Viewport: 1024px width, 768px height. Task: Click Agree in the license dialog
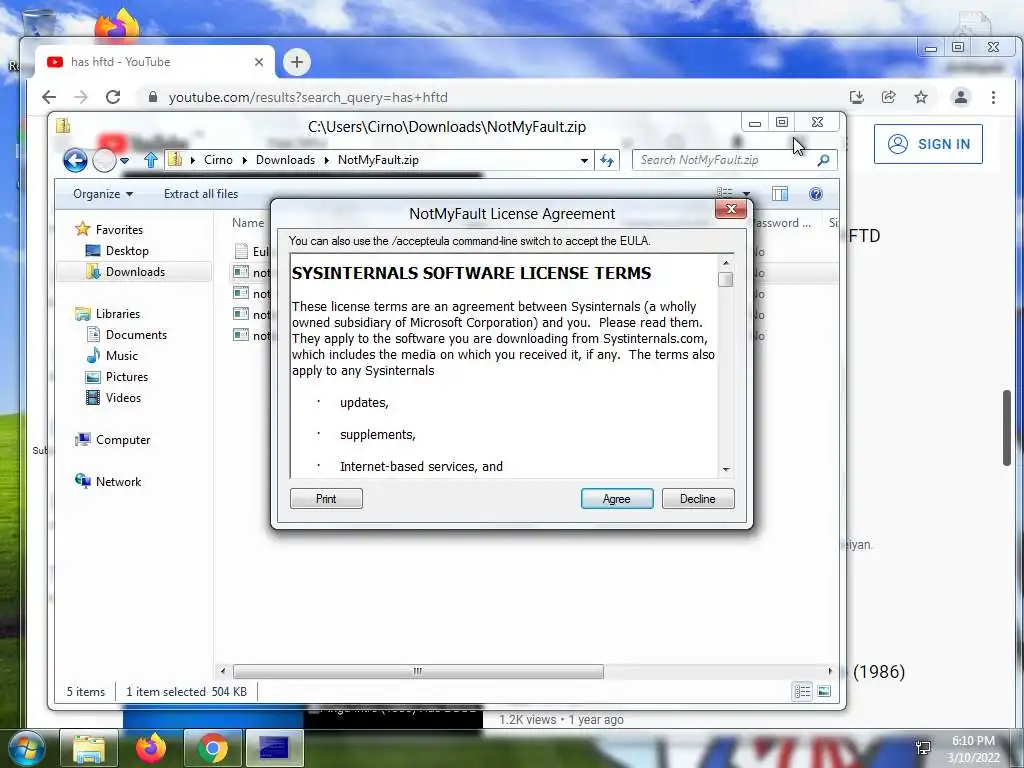coord(616,498)
